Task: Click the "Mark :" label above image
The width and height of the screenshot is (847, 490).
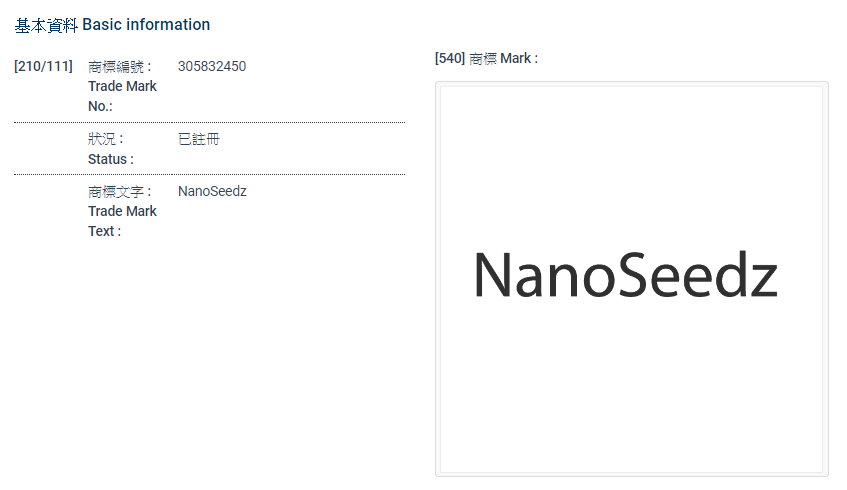Action: pos(519,58)
